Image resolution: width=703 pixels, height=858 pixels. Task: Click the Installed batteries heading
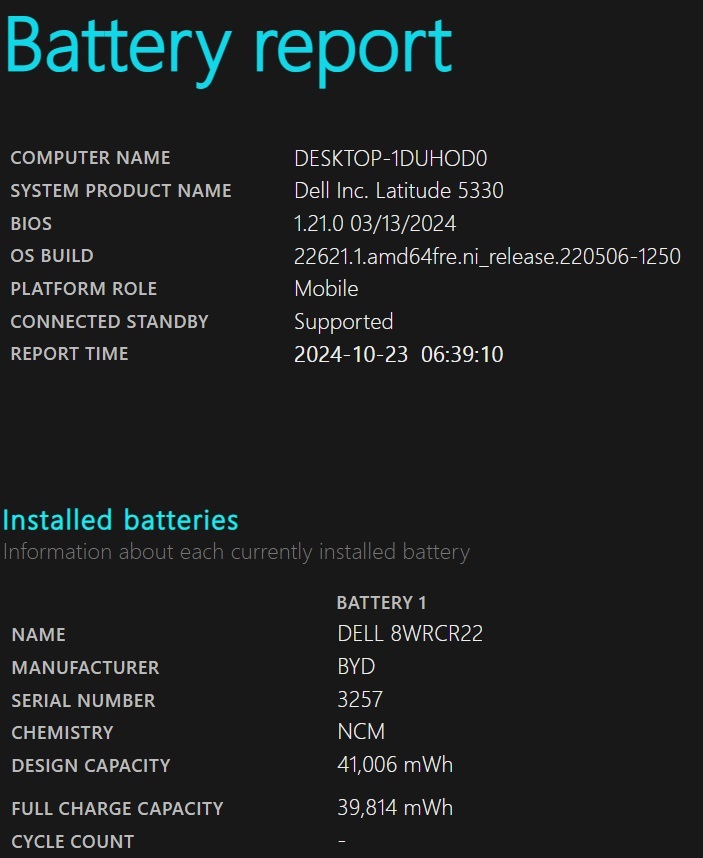click(x=121, y=520)
